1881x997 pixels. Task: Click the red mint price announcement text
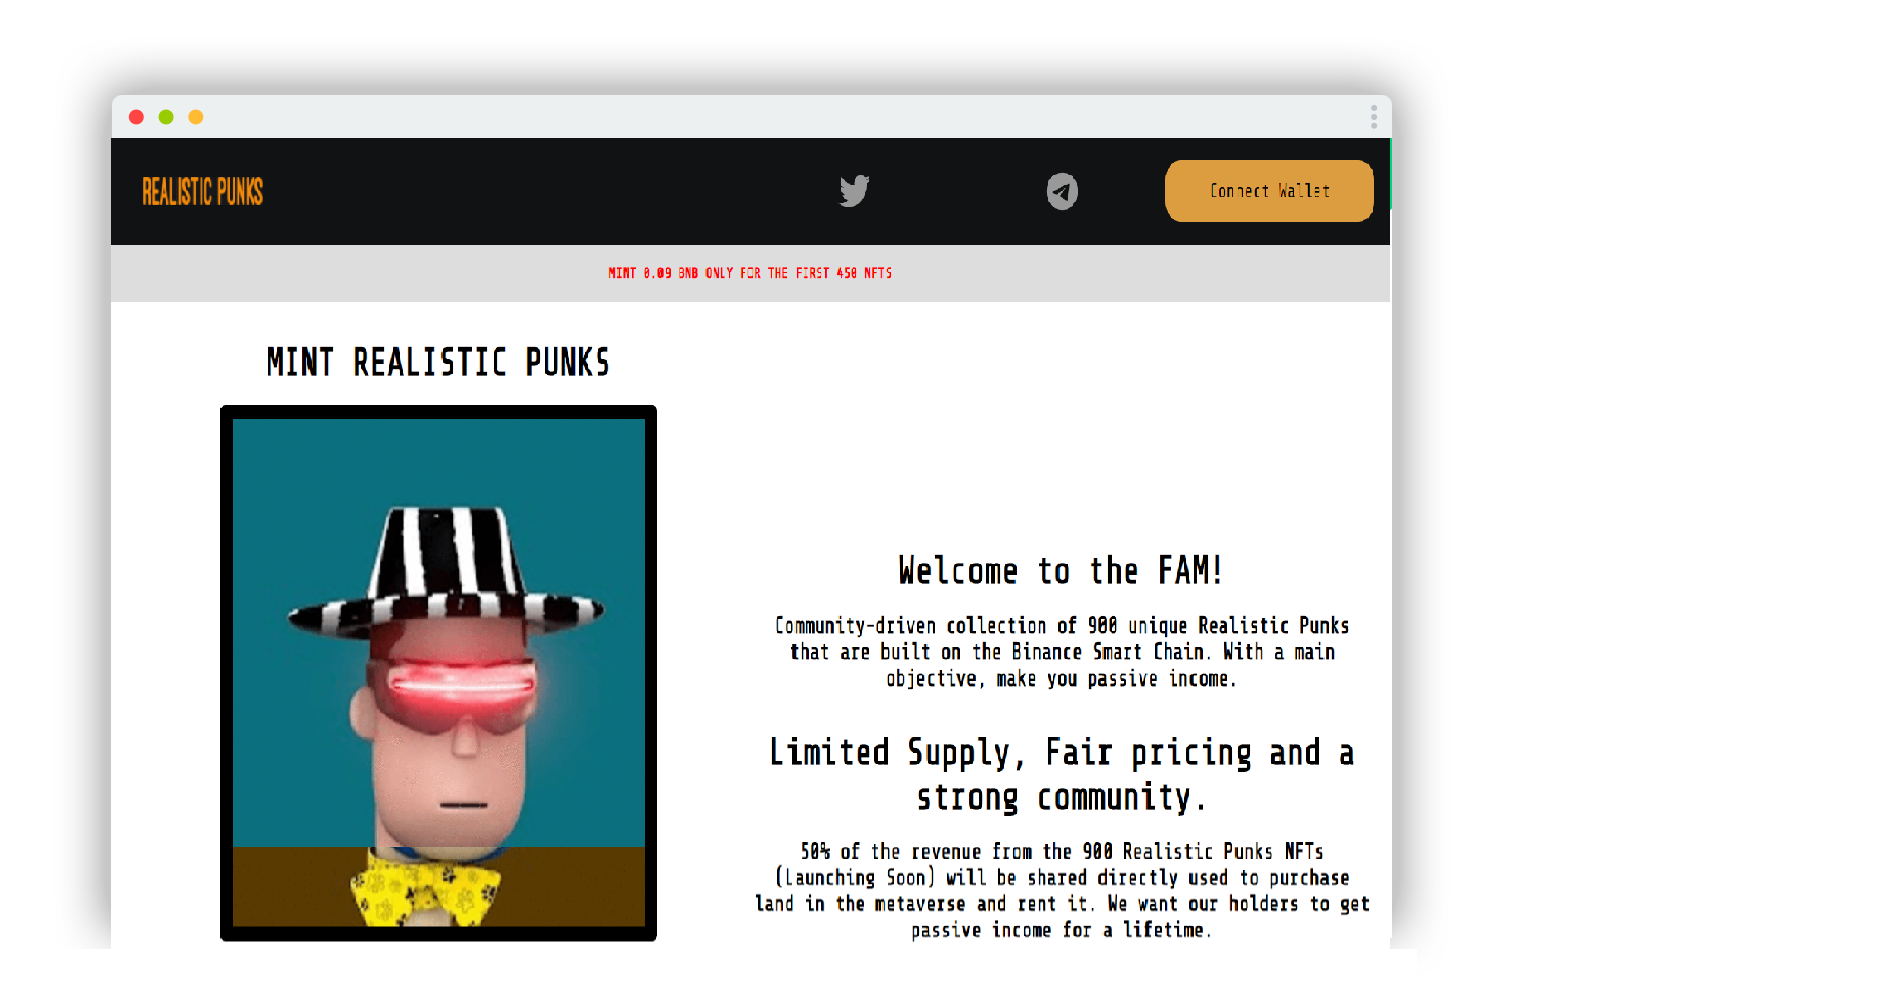[750, 273]
